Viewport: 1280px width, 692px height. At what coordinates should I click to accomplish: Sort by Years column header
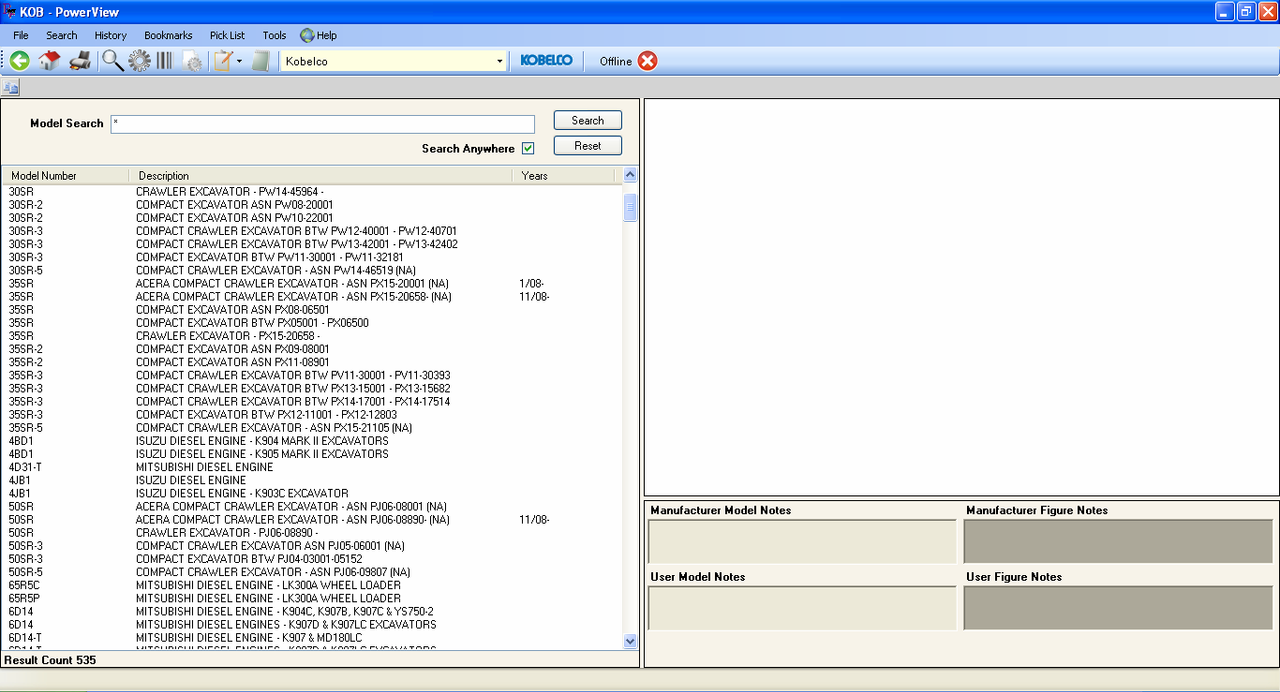point(564,175)
